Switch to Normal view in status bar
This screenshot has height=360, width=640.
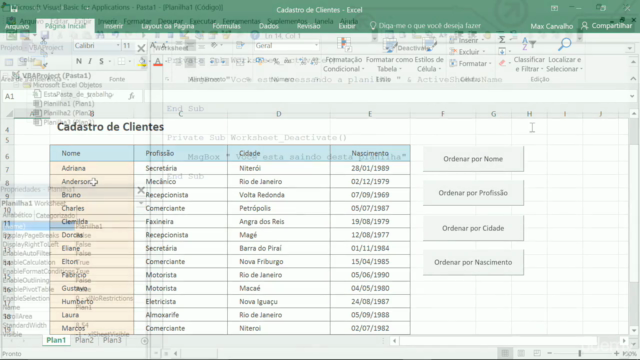click(x=505, y=353)
